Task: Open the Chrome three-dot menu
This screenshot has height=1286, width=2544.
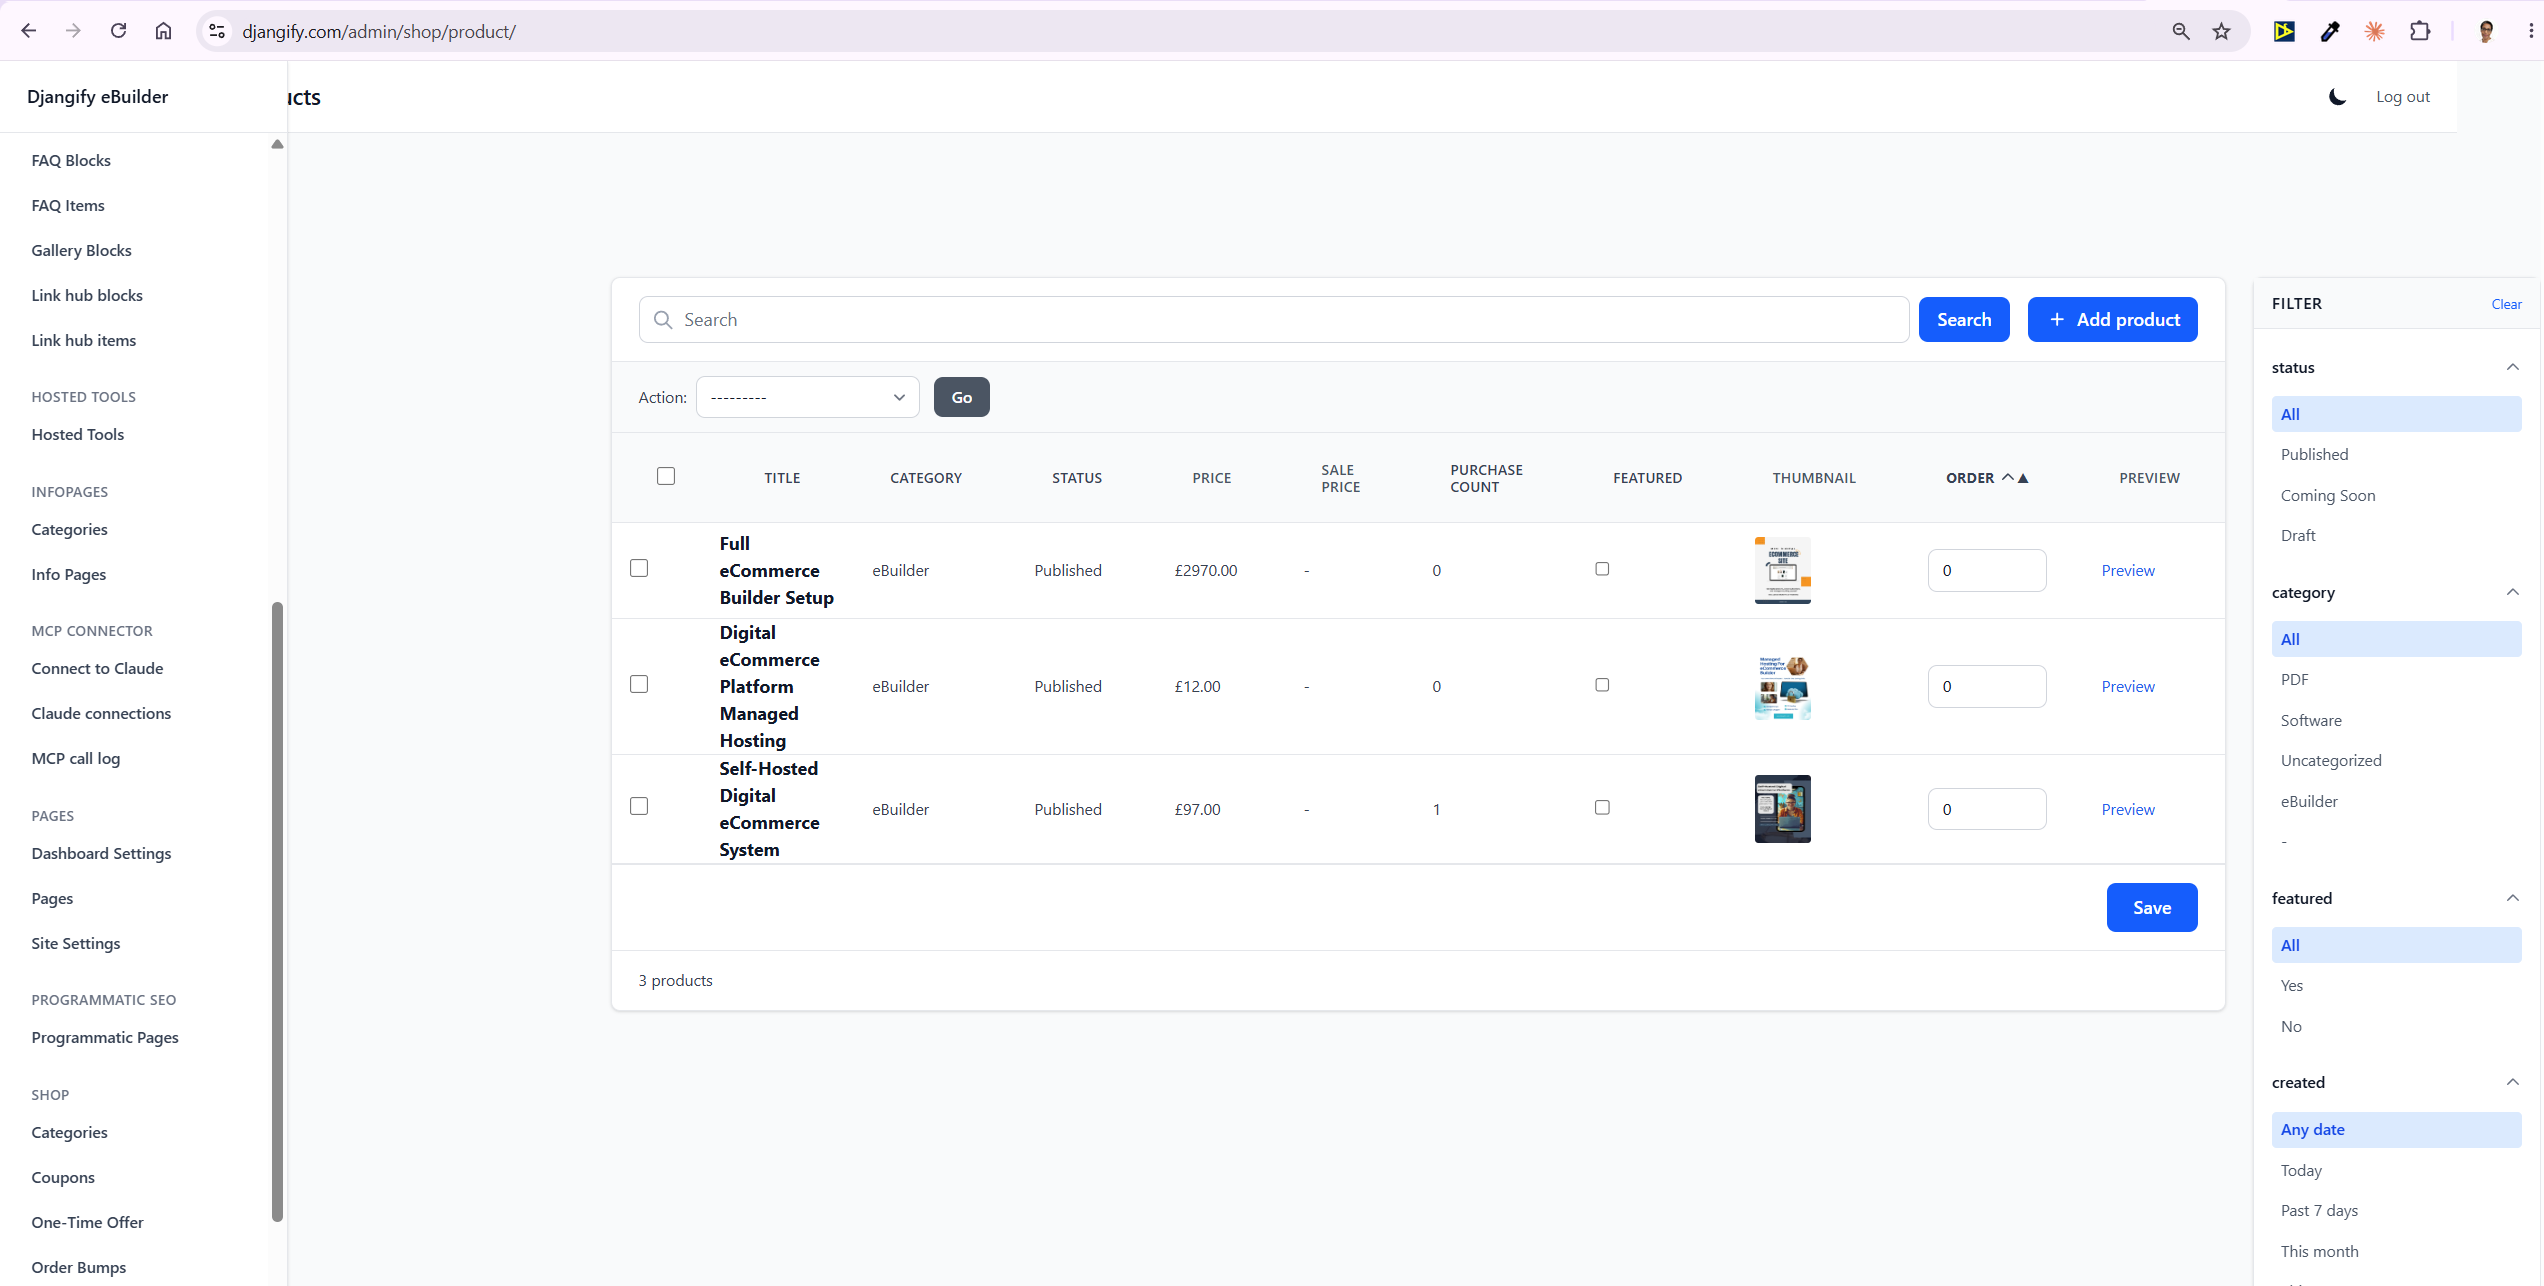Action: coord(2531,31)
